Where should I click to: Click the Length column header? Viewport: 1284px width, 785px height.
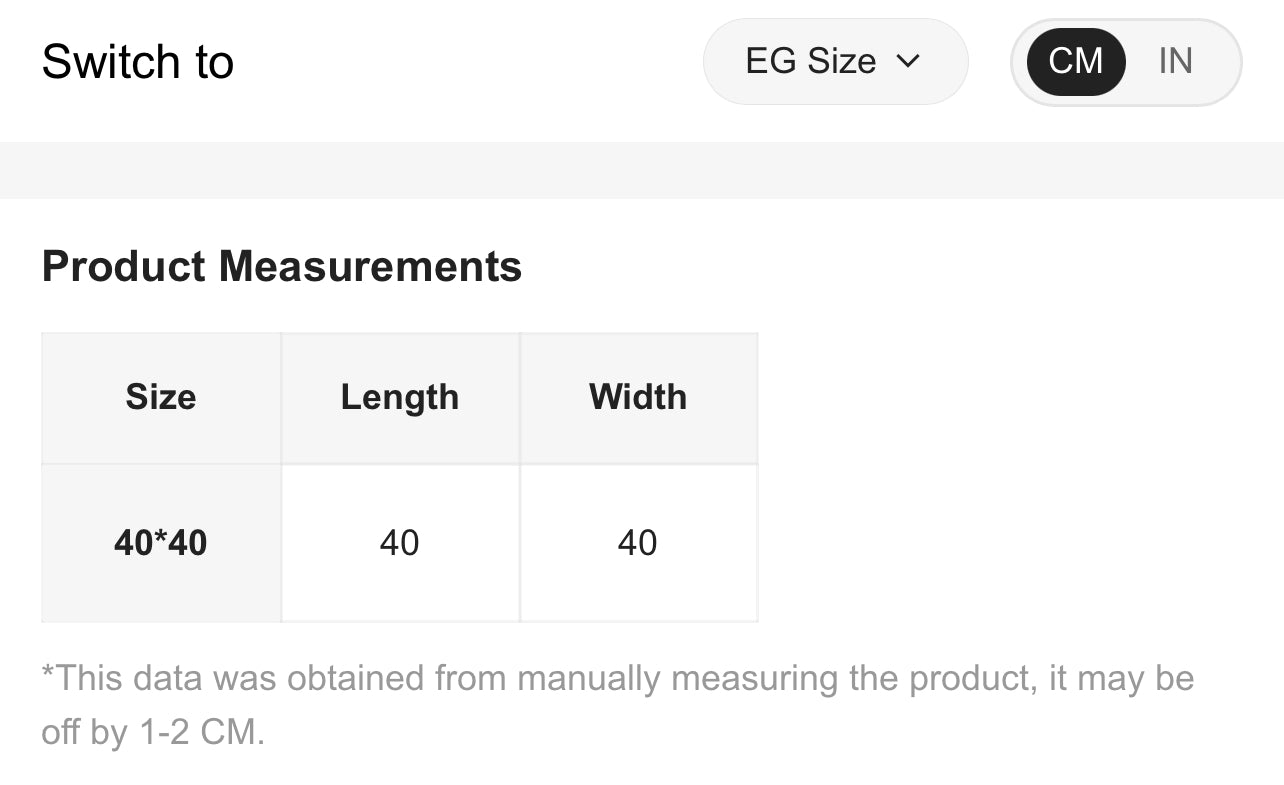399,397
